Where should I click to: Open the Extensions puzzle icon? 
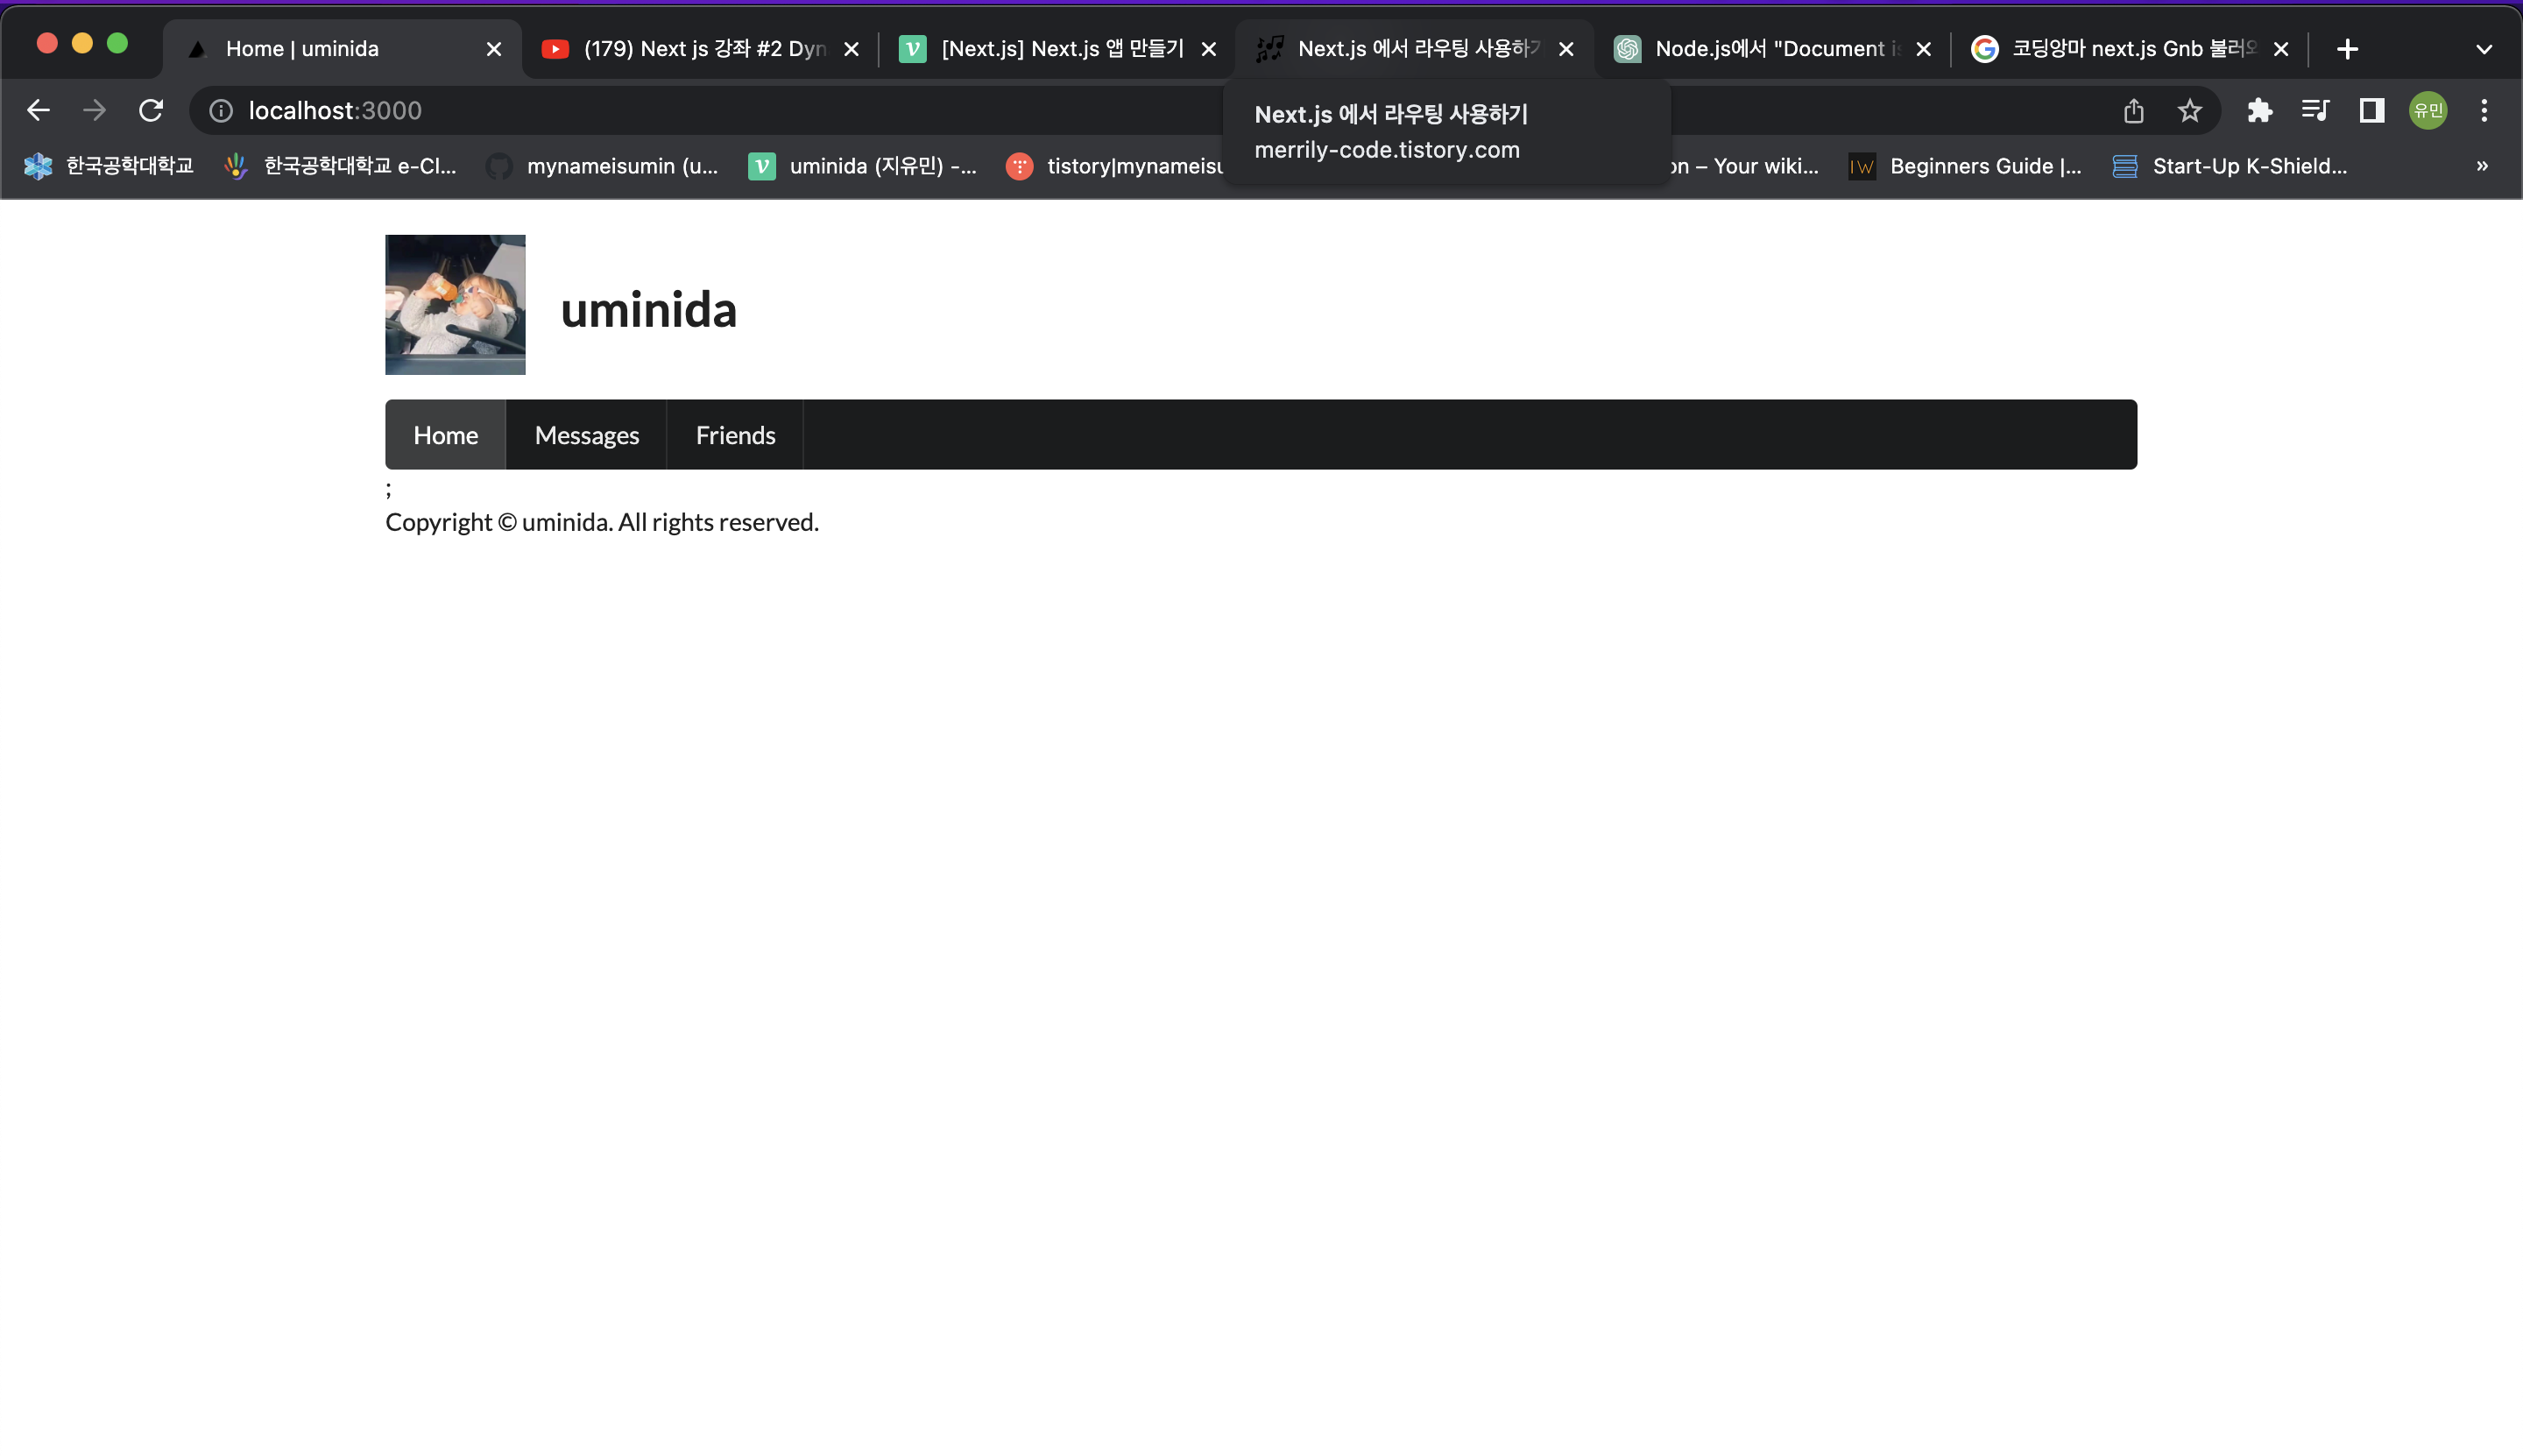(2259, 110)
